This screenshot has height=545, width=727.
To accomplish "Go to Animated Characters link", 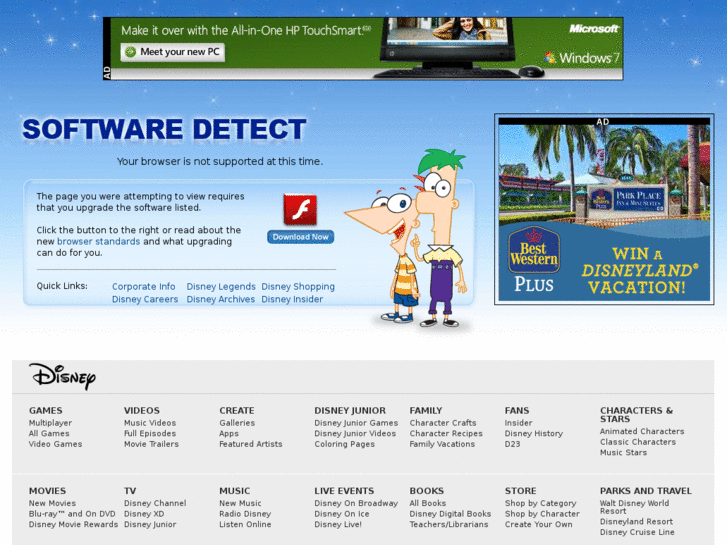I will tap(642, 431).
